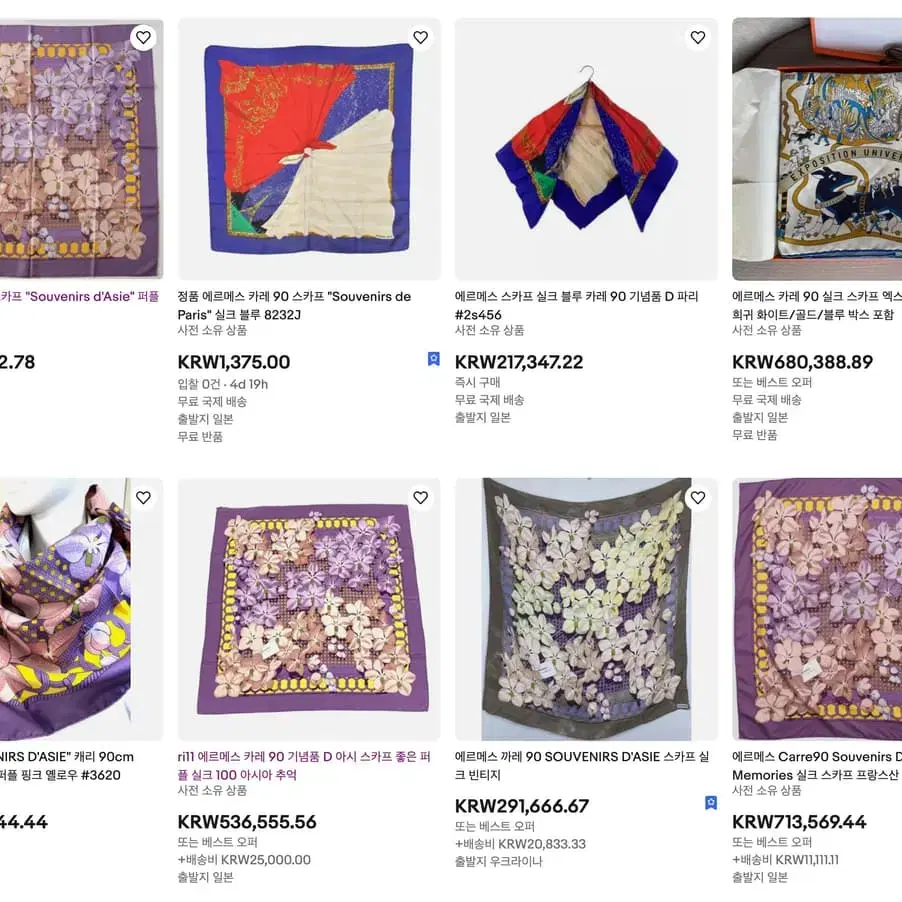Open listing titled 기념품 D 파리 #2s456

pyautogui.click(x=576, y=305)
